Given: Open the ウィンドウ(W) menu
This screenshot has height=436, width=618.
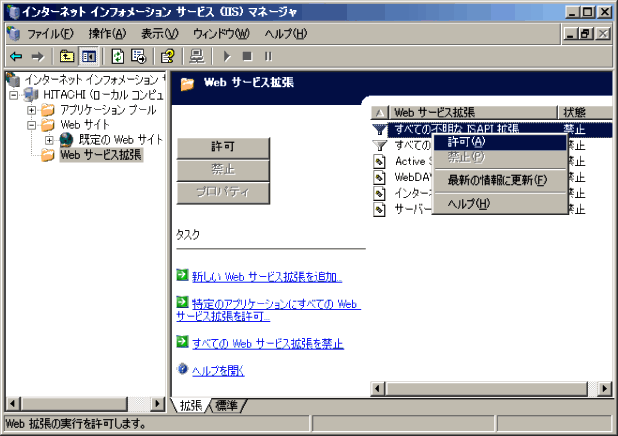Looking at the screenshot, I should (x=221, y=34).
